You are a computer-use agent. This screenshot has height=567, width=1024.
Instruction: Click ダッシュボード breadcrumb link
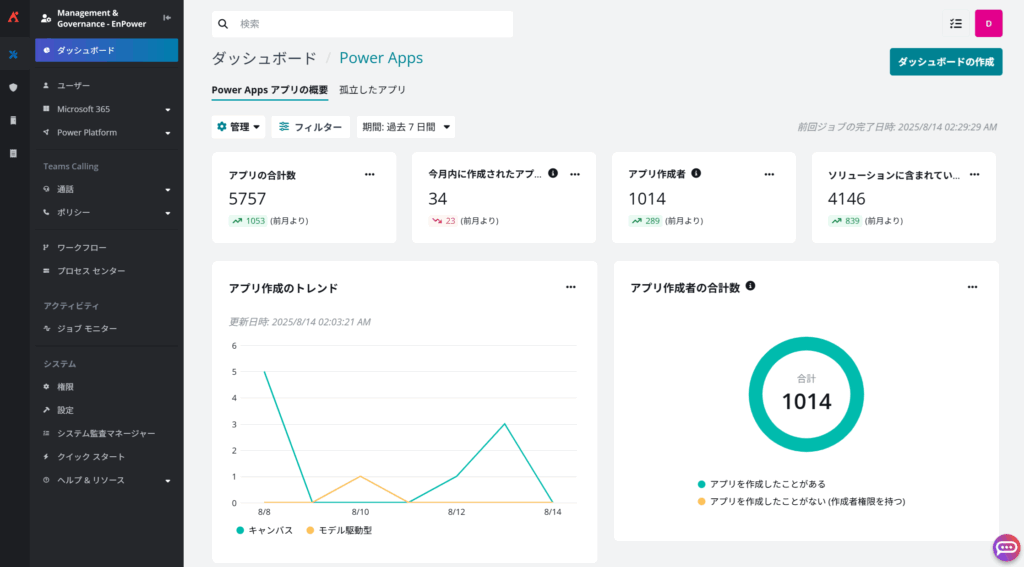pyautogui.click(x=264, y=58)
